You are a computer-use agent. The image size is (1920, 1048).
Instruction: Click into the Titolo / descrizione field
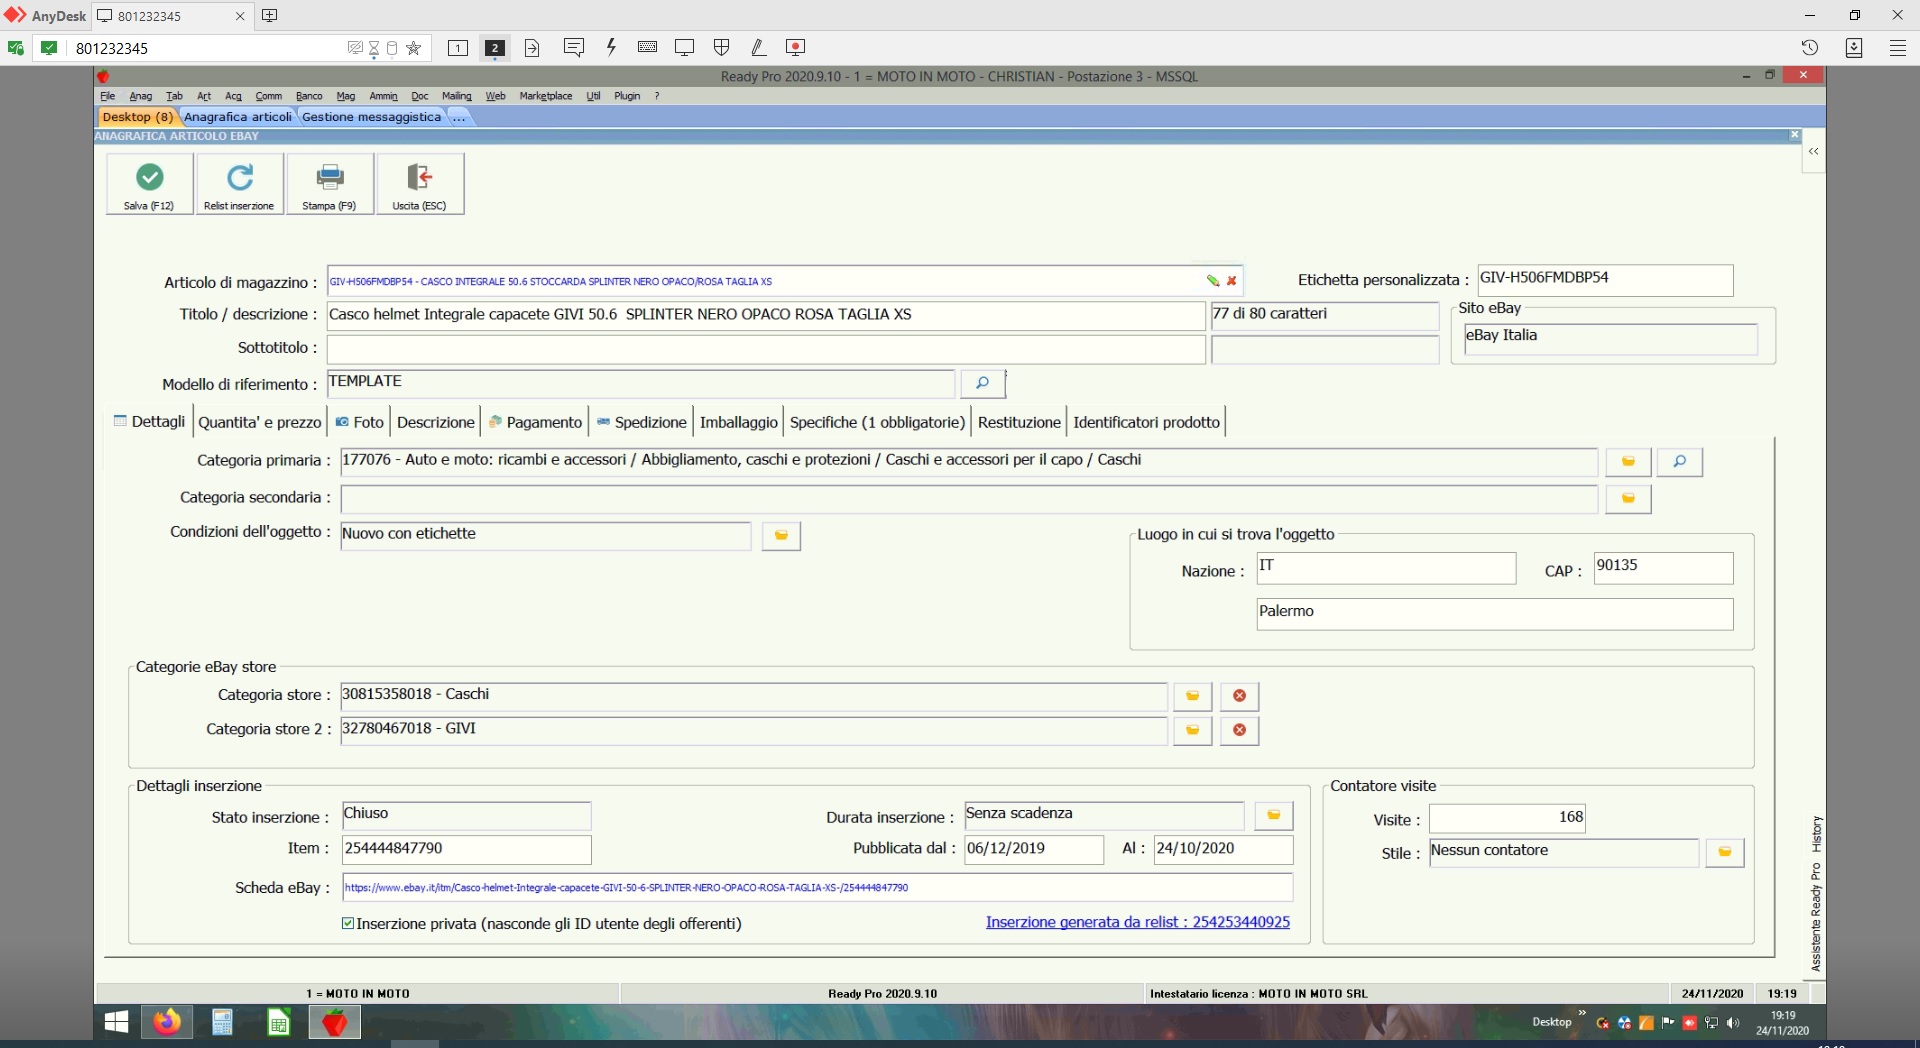pyautogui.click(x=766, y=315)
